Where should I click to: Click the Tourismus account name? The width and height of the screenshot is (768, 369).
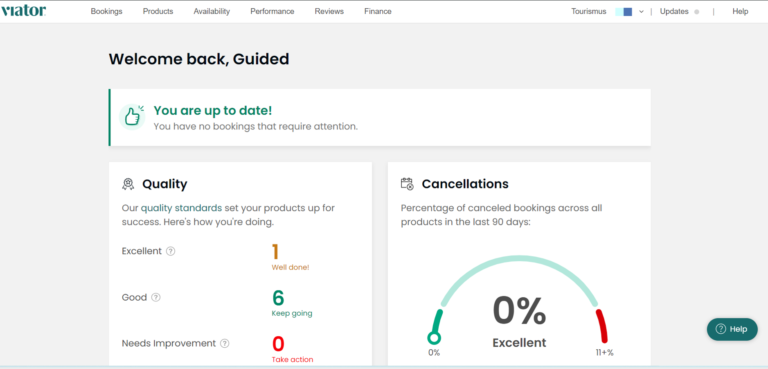pos(589,11)
